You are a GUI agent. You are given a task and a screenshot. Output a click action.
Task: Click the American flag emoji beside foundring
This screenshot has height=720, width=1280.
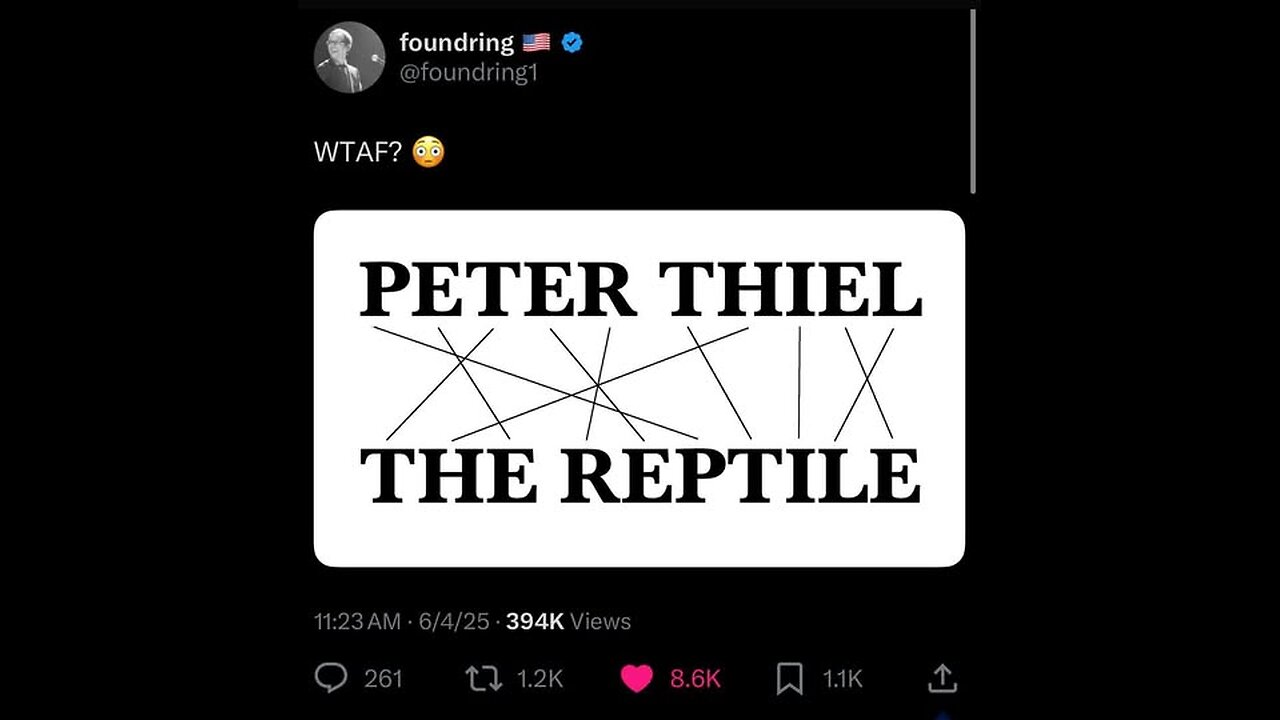pos(536,43)
